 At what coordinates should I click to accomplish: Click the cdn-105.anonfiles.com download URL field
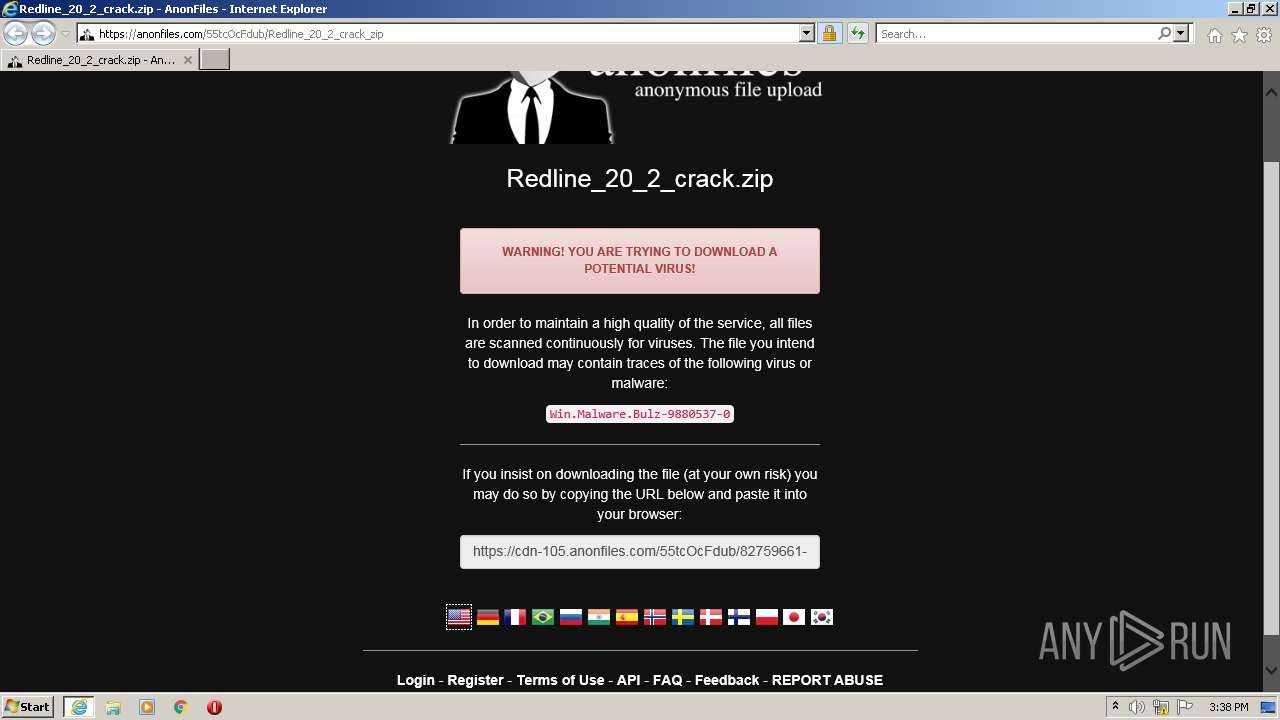[640, 551]
